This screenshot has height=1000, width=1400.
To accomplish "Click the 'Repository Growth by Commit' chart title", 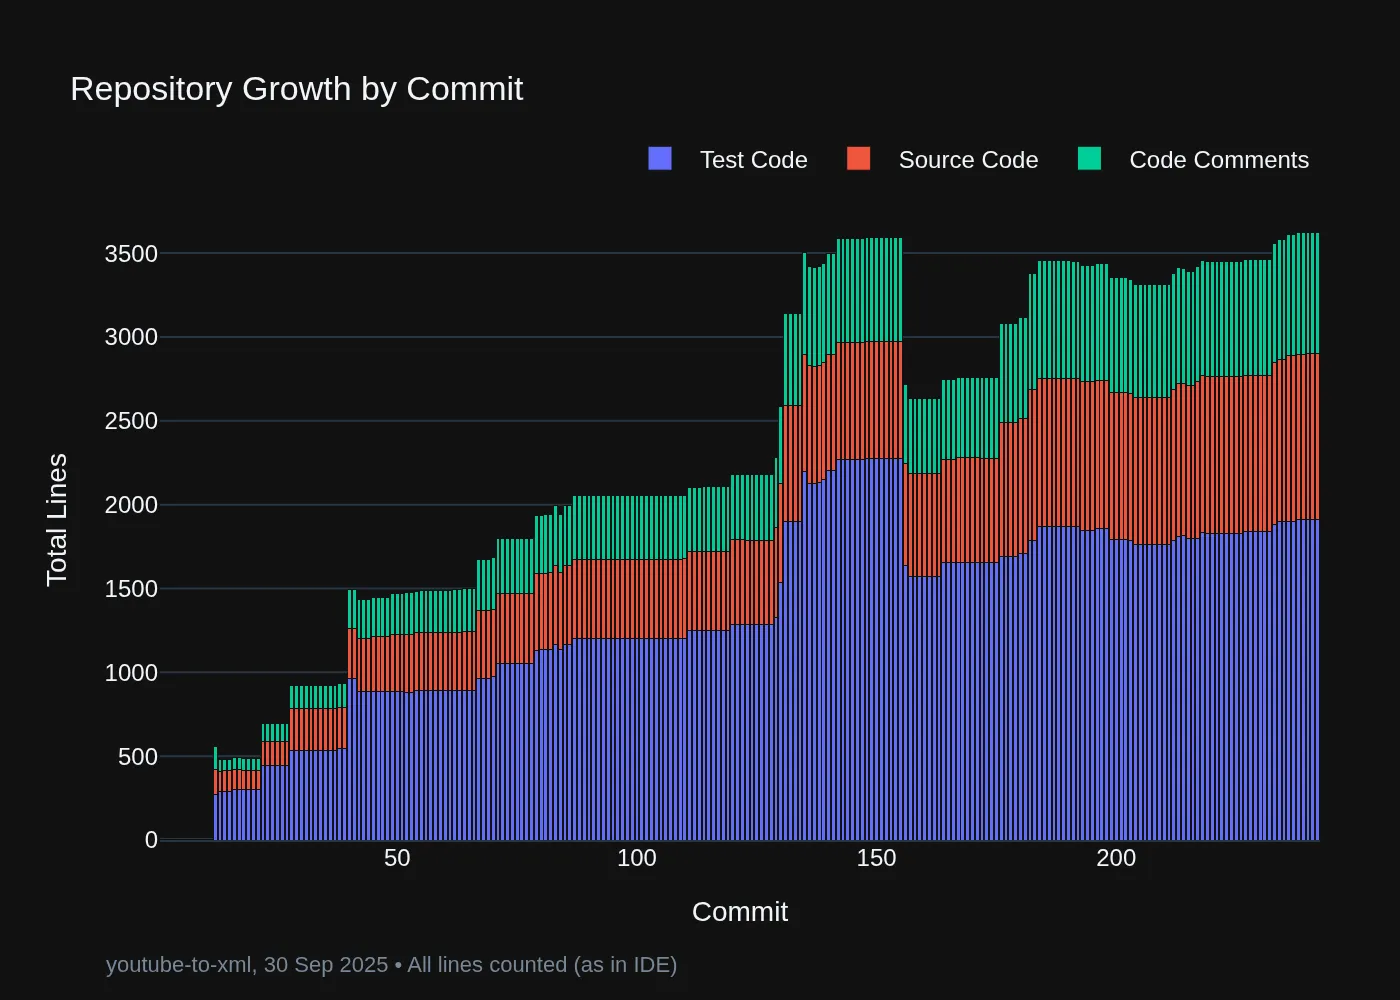I will (296, 89).
